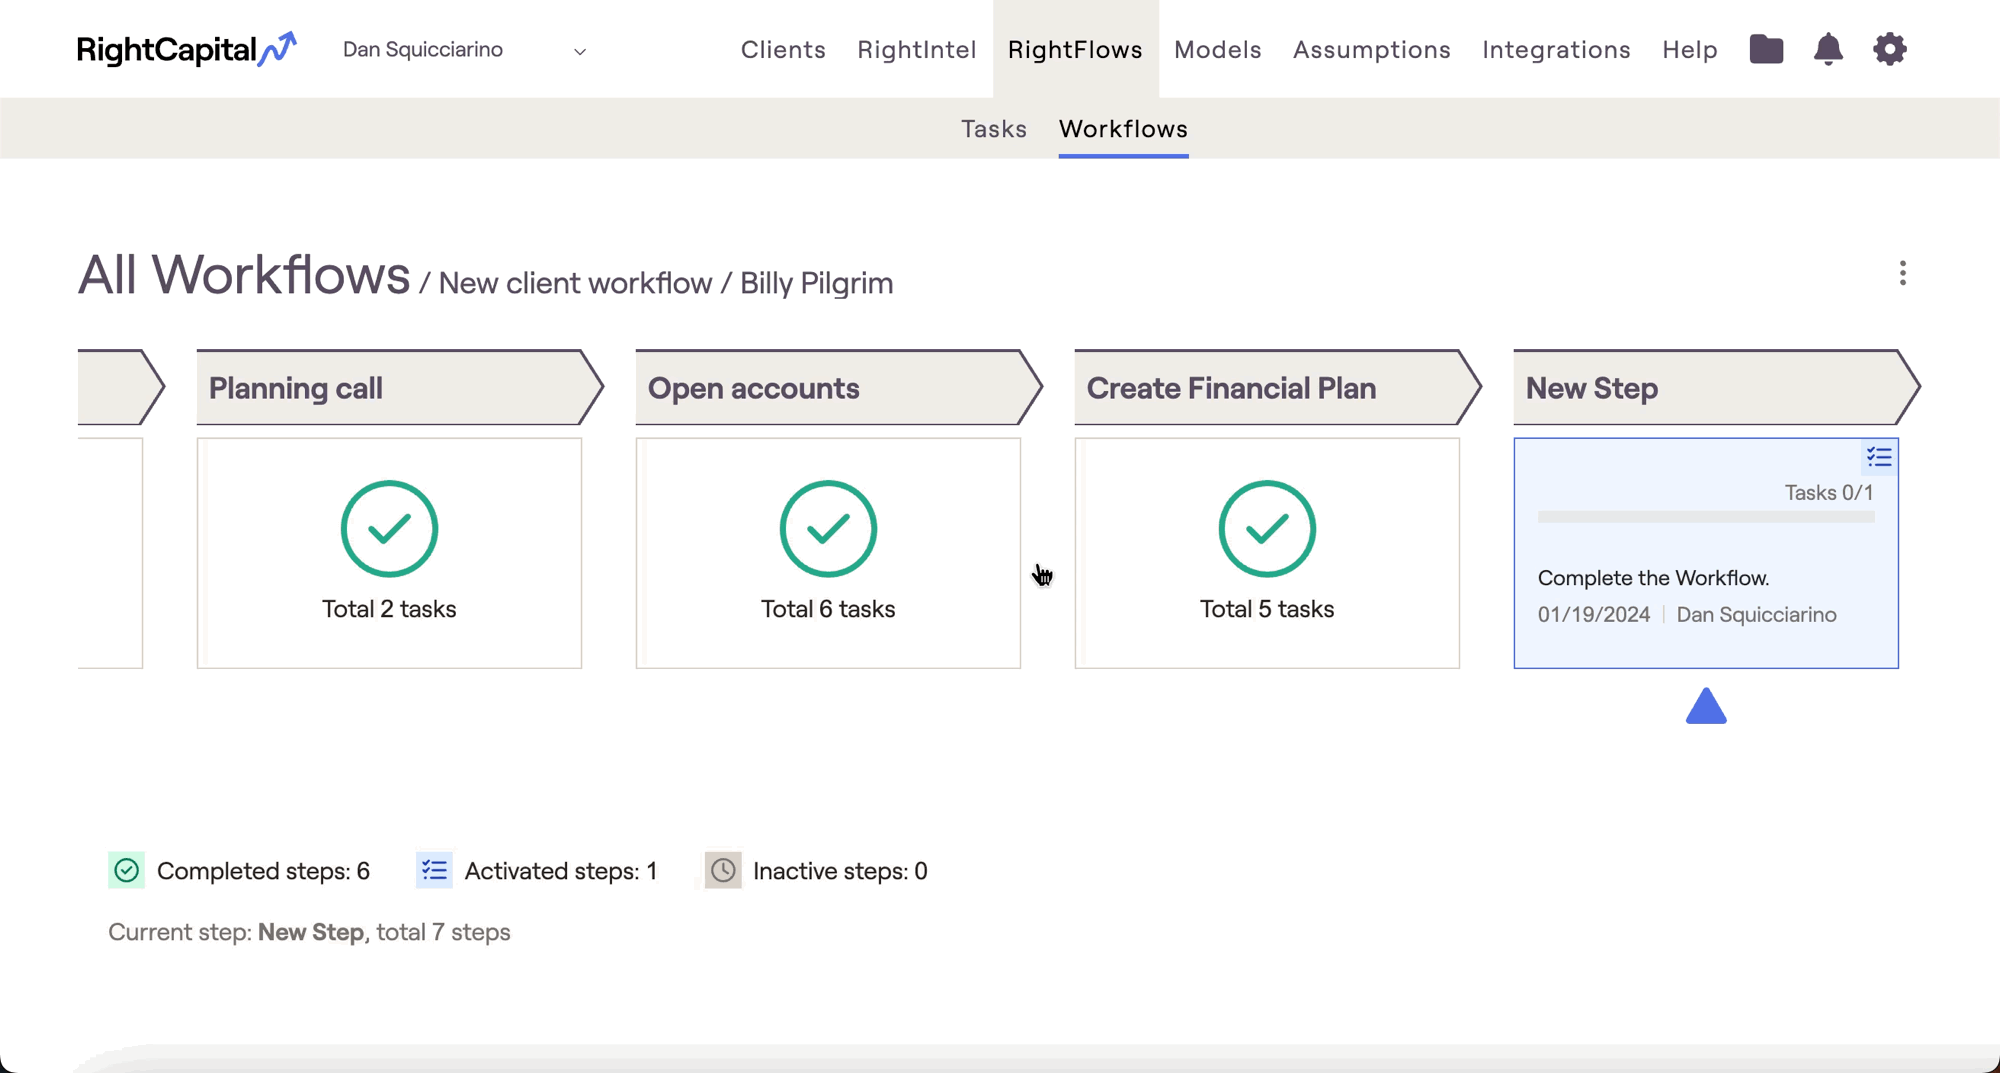
Task: Go to the Models menu item
Action: (1217, 50)
